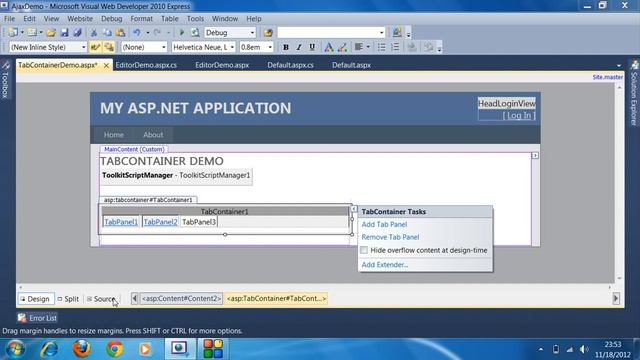Click the Paste clipboard icon
This screenshot has width=640, height=360.
pyautogui.click(x=120, y=33)
